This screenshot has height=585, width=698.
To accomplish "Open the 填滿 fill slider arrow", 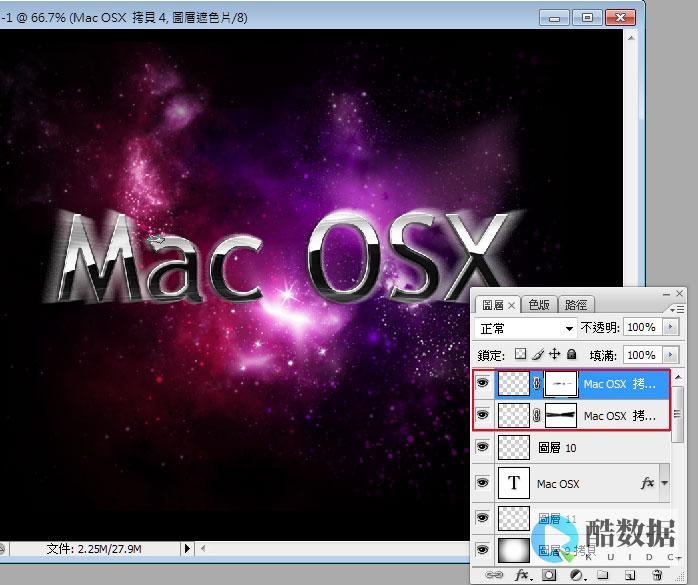I will 670,355.
